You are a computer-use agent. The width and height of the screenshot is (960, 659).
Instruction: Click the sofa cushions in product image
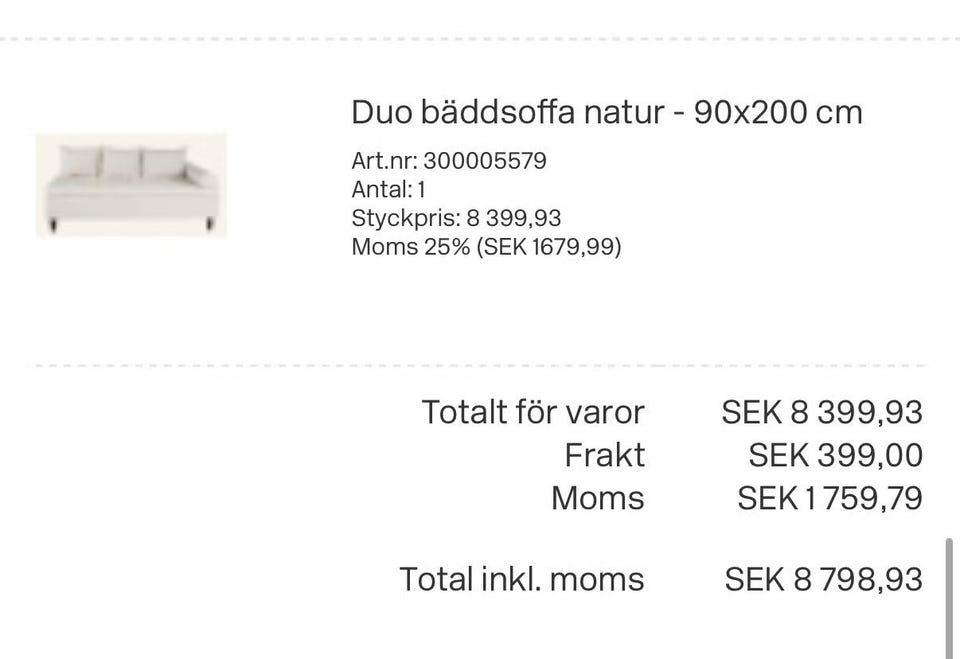point(122,162)
